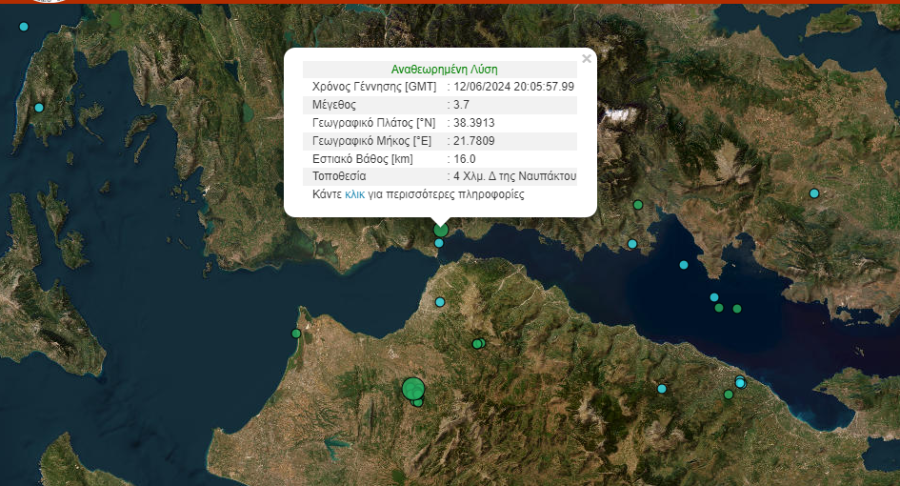Click the latitude value '38.3913'
Viewport: 900px width, 486px height.
[474, 123]
